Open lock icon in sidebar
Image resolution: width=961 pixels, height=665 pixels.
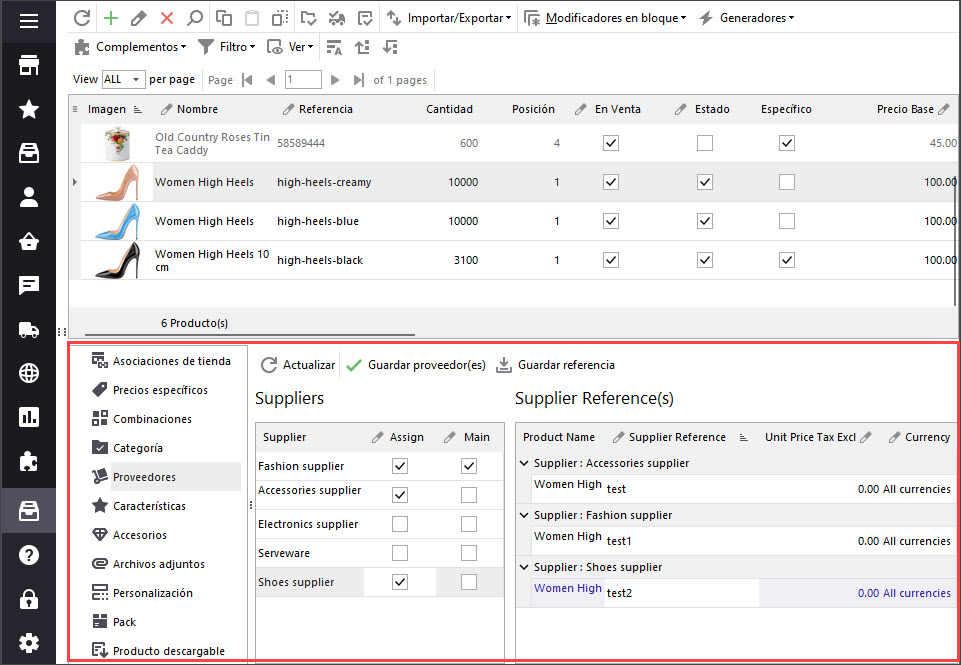[29, 599]
